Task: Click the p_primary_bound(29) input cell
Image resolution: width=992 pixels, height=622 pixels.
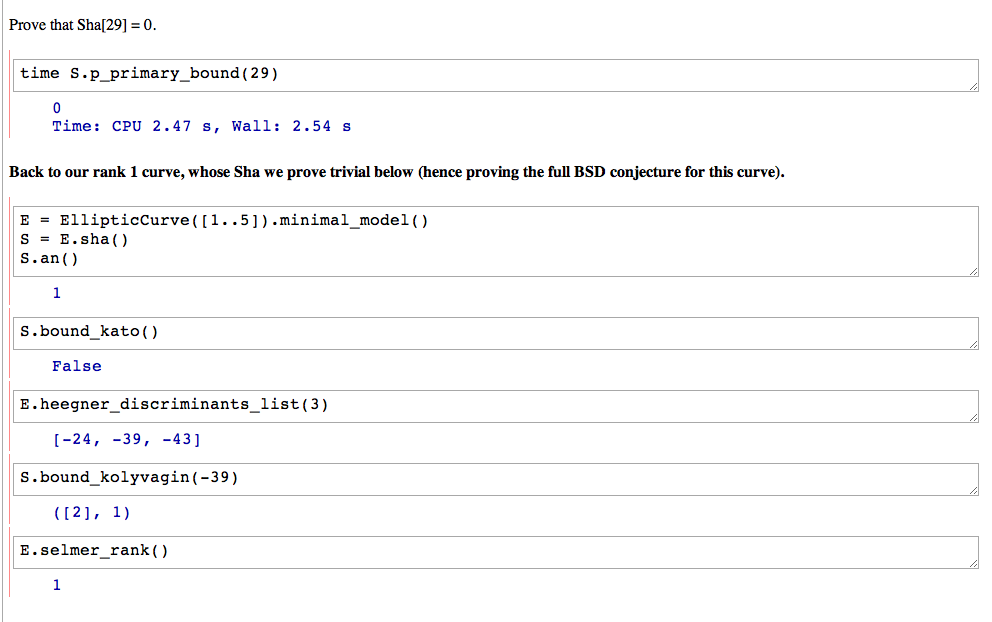Action: (495, 75)
